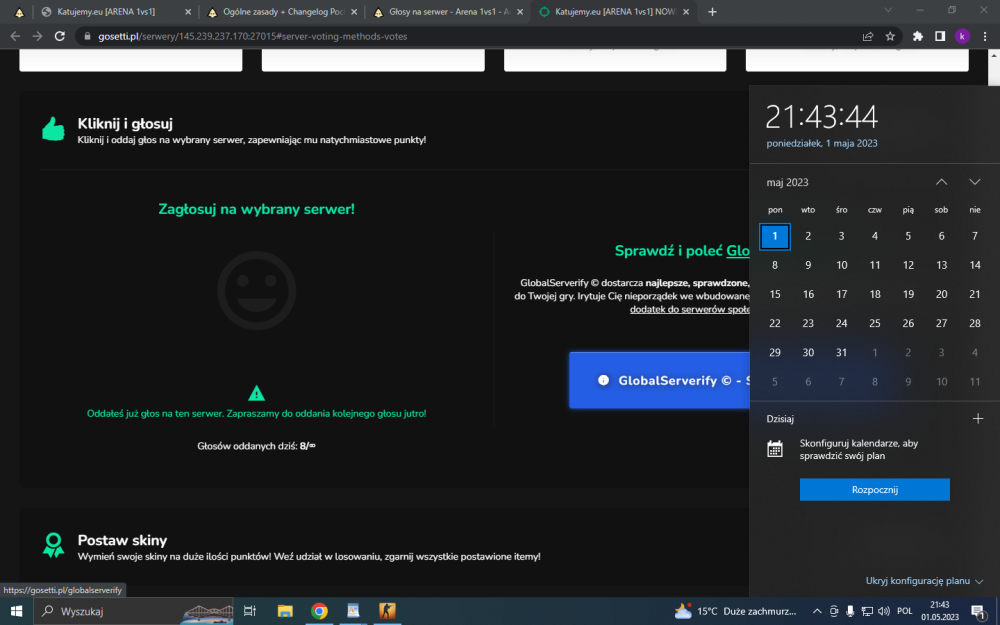Click date 'poniedziałek, 1 maja 2023'

point(822,143)
